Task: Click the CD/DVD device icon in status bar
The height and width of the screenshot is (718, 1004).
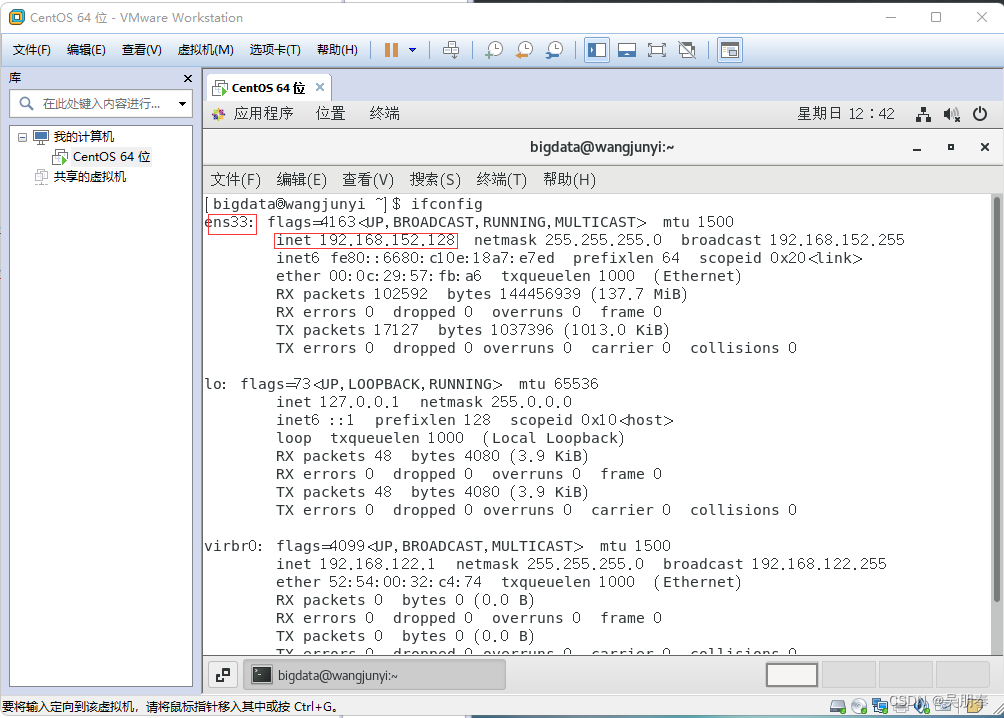Action: [x=859, y=706]
